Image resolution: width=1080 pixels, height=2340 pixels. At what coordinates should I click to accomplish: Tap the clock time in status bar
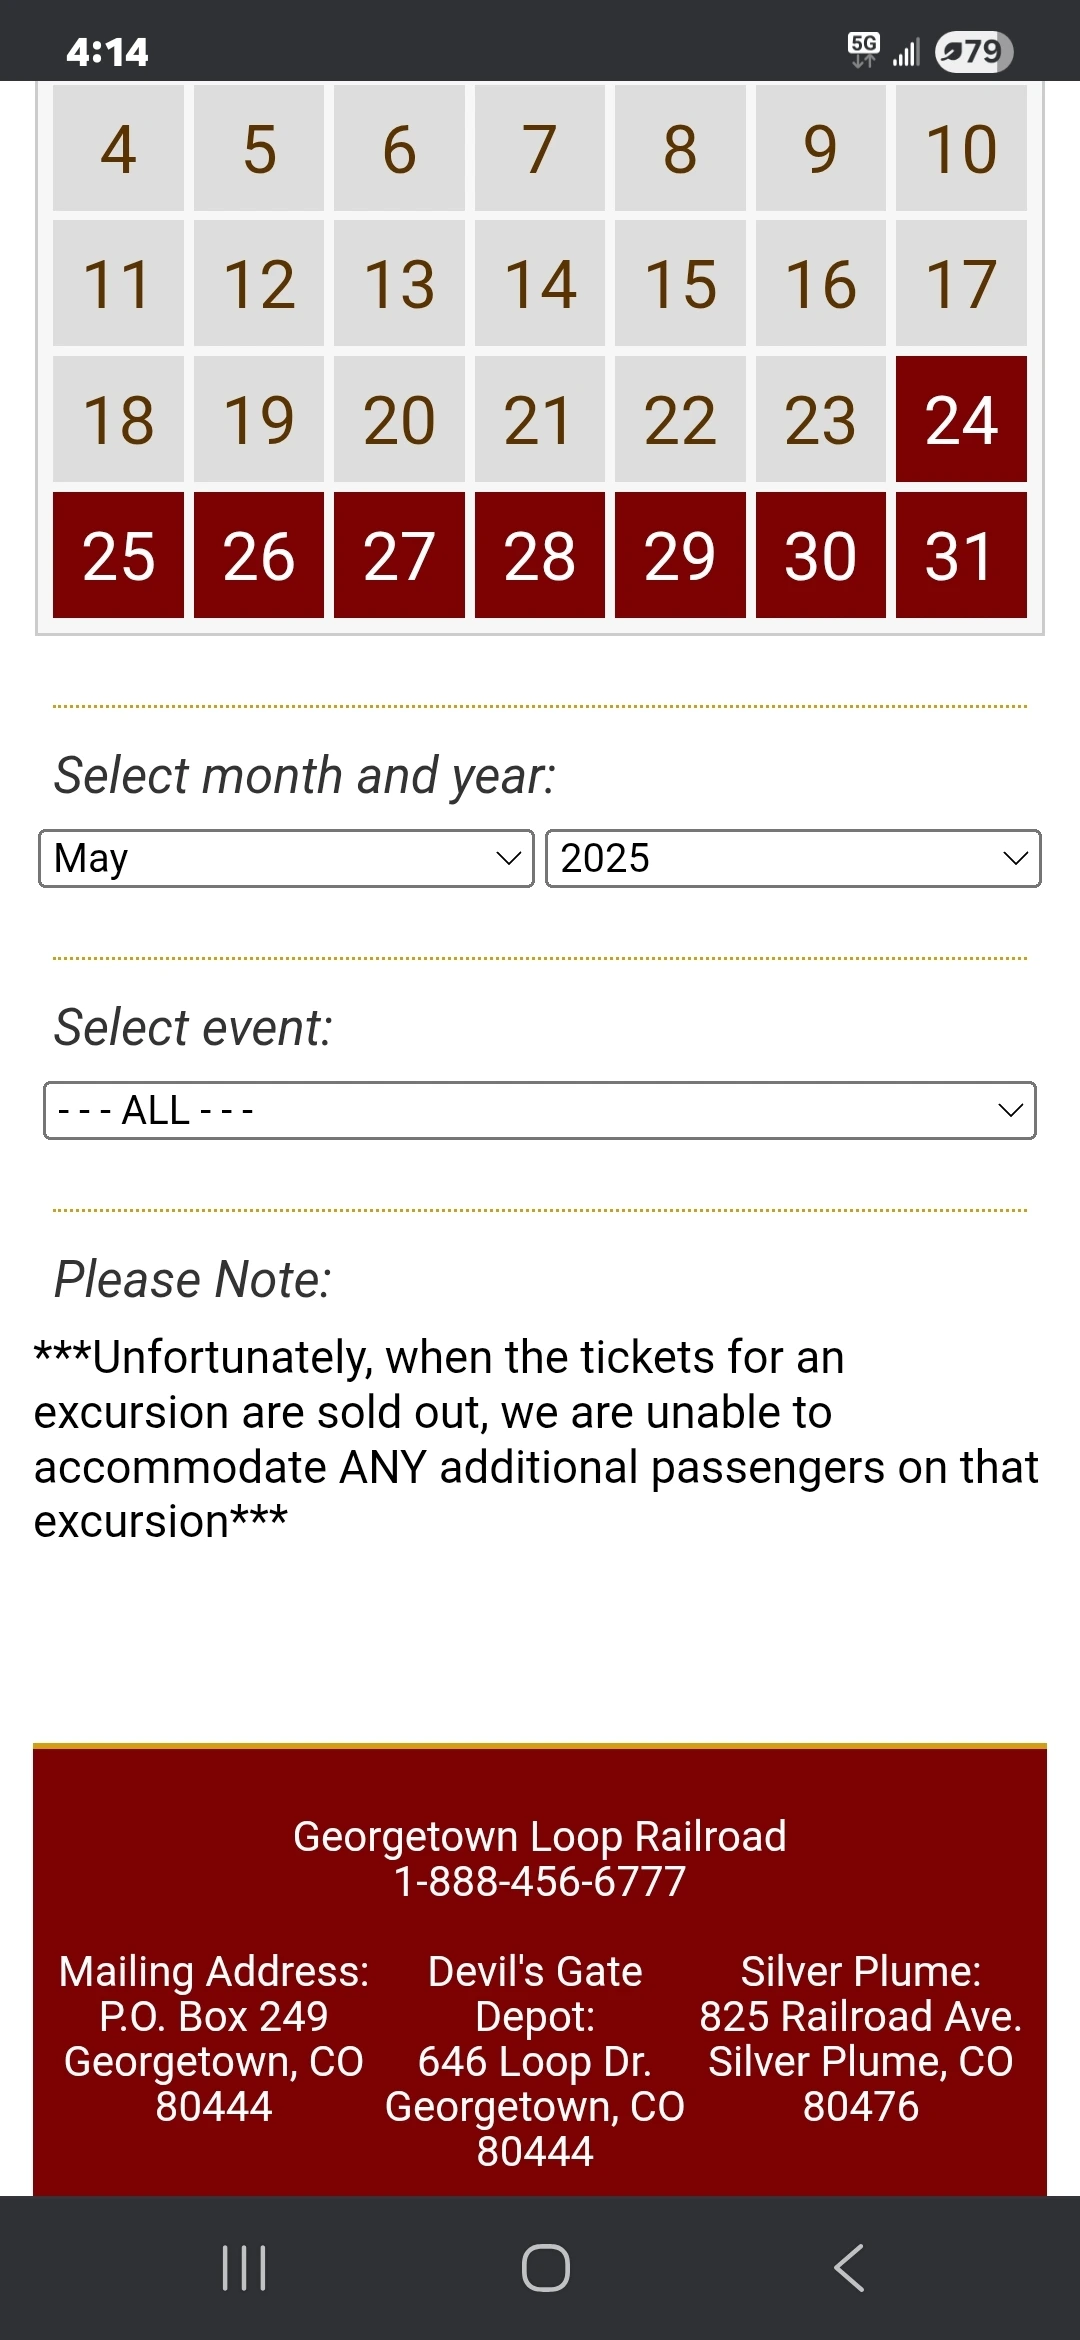pyautogui.click(x=107, y=51)
